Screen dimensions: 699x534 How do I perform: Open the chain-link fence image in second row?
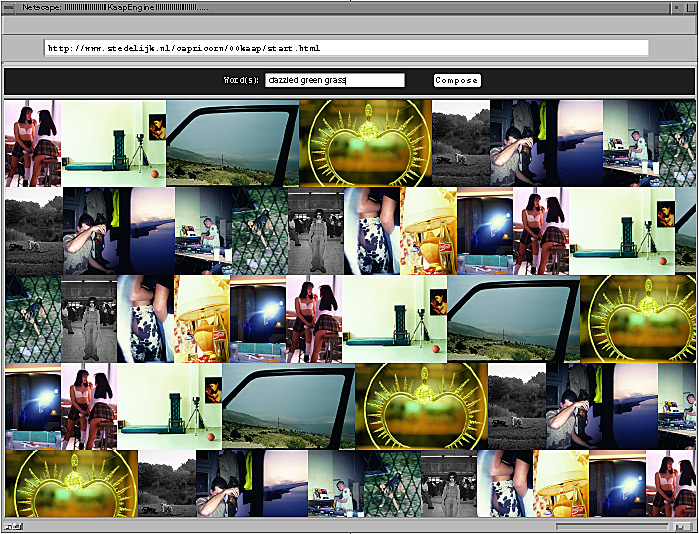tap(260, 231)
